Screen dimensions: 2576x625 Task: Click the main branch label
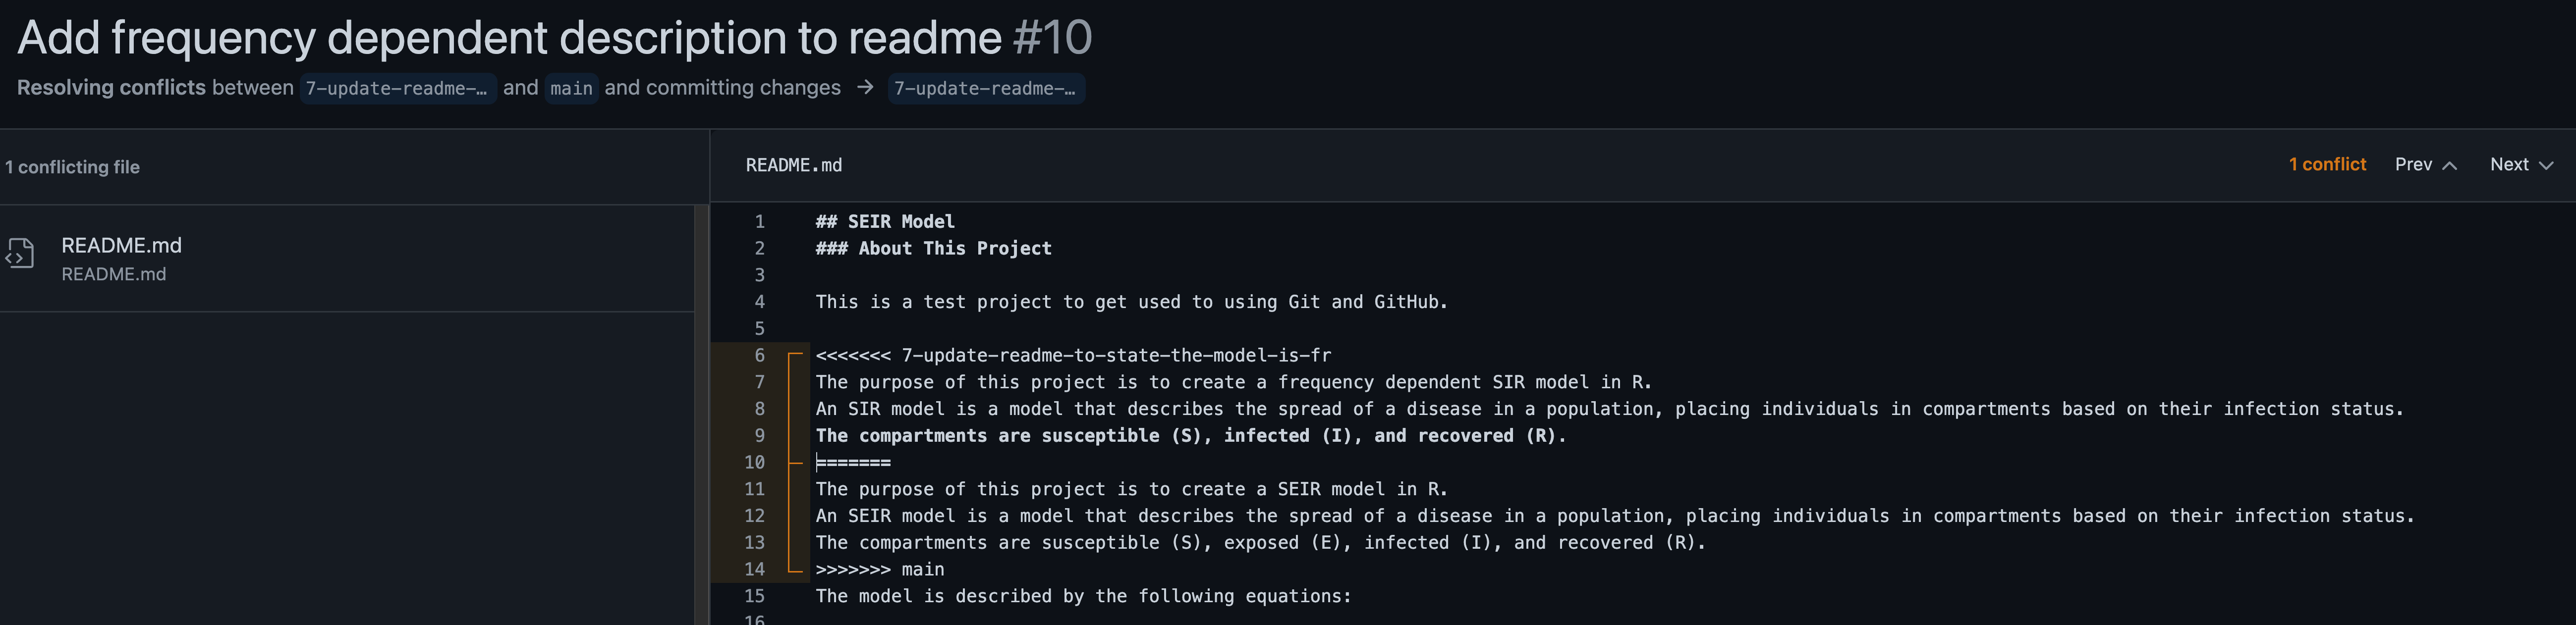571,89
